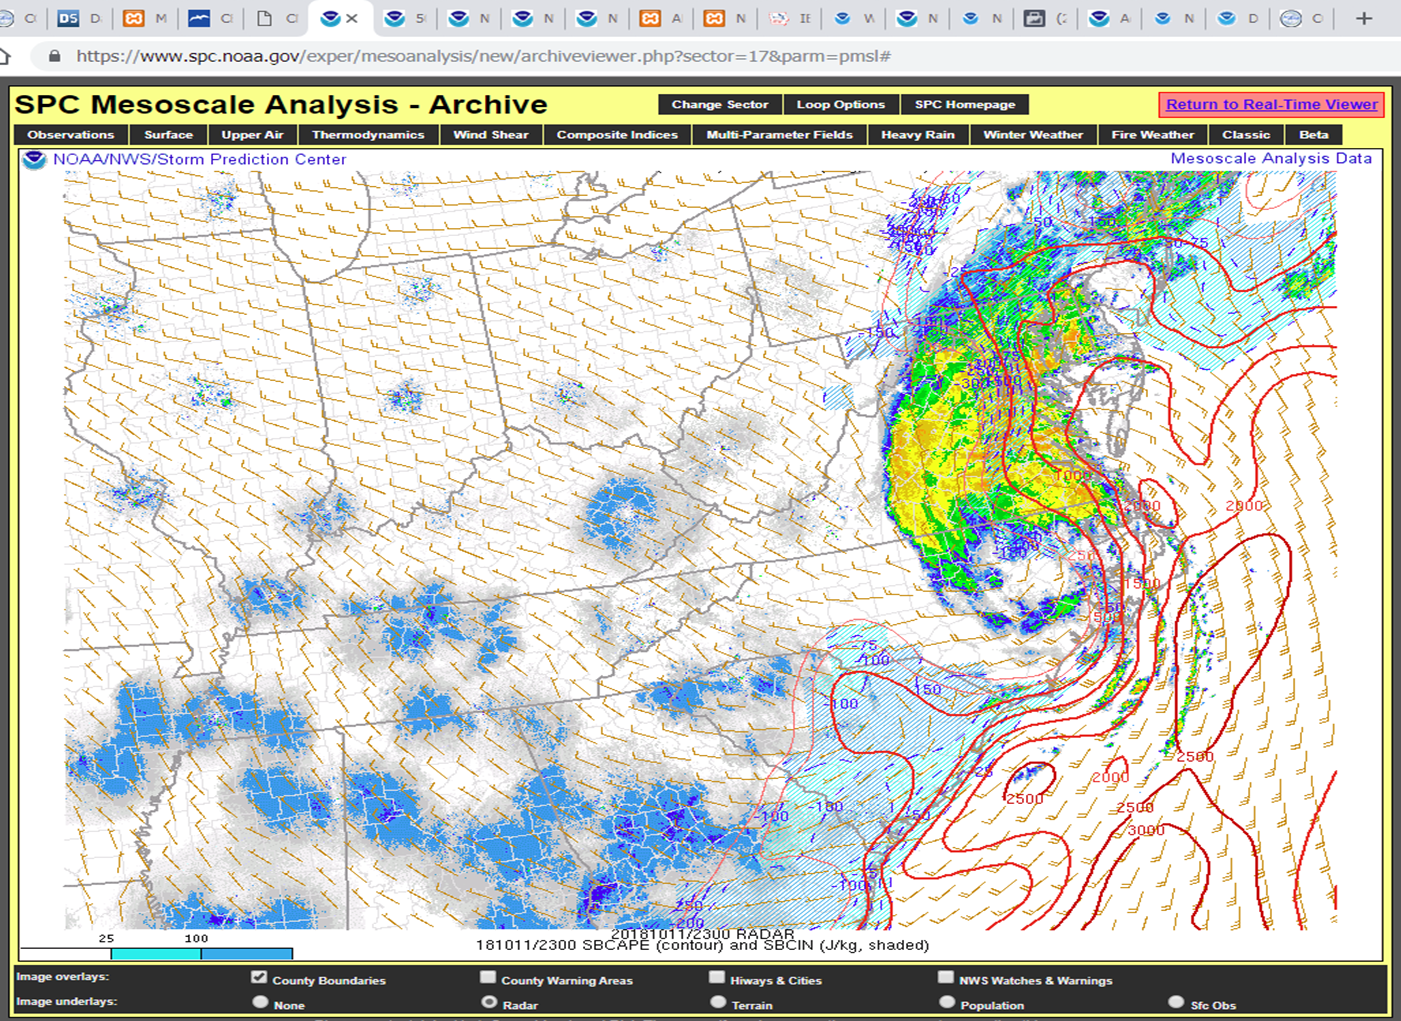Image resolution: width=1401 pixels, height=1021 pixels.
Task: Expand the Upper Air menu
Action: point(252,135)
